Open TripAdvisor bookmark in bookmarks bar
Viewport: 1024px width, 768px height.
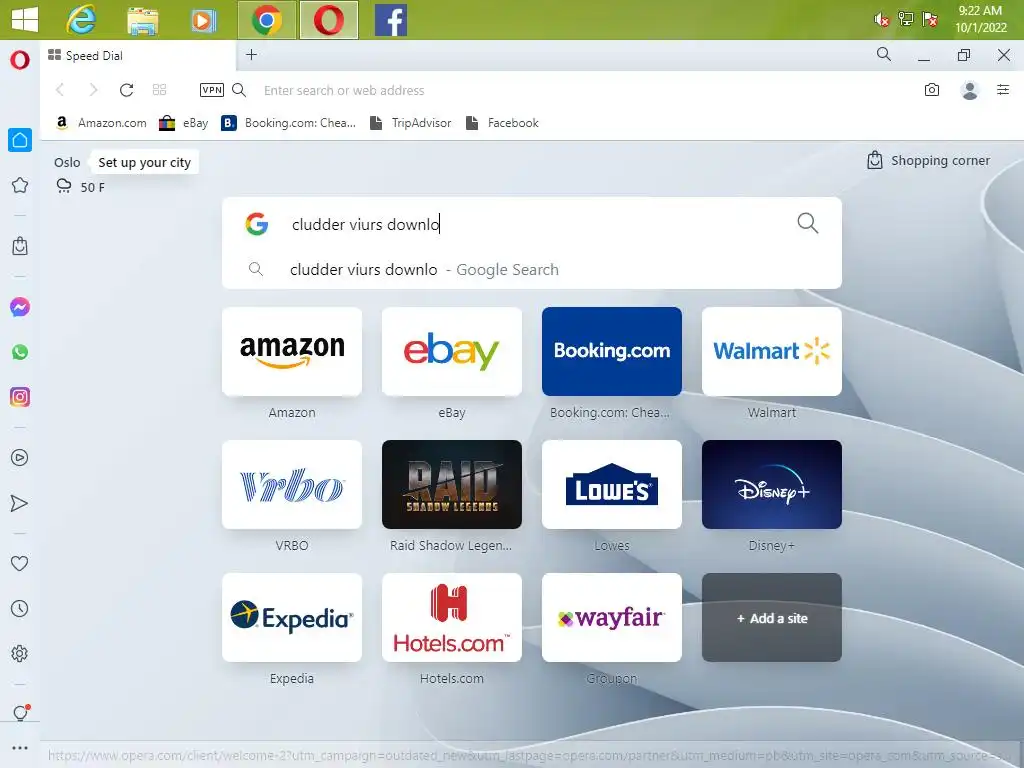(411, 123)
